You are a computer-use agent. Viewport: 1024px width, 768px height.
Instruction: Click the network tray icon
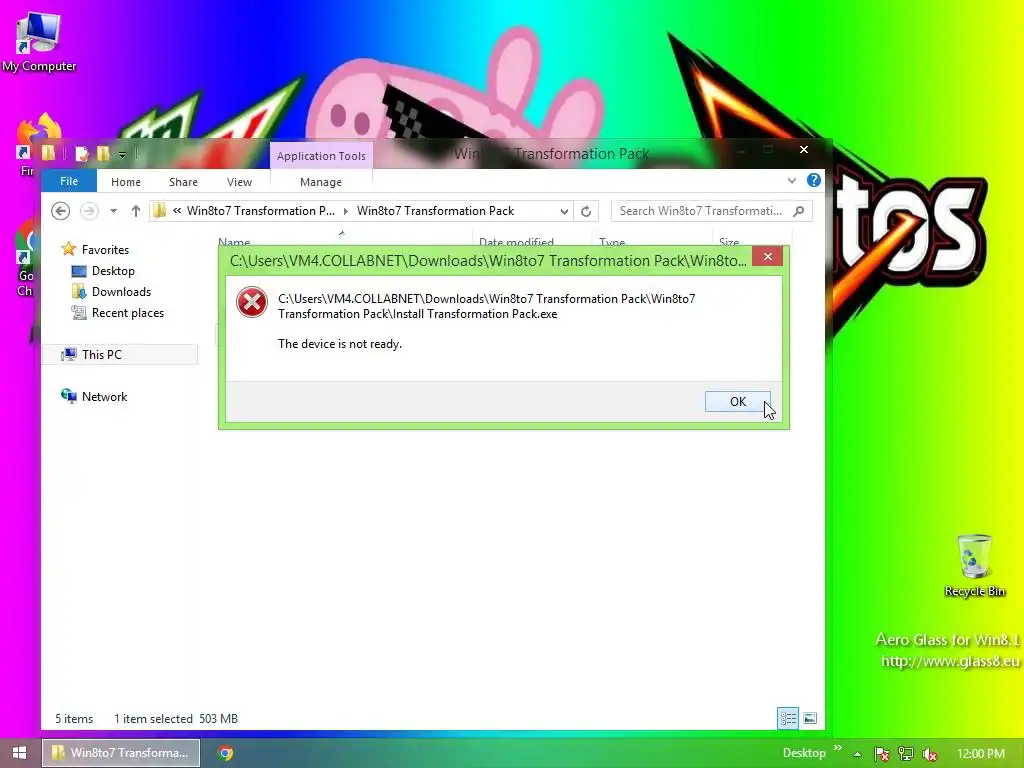click(906, 754)
